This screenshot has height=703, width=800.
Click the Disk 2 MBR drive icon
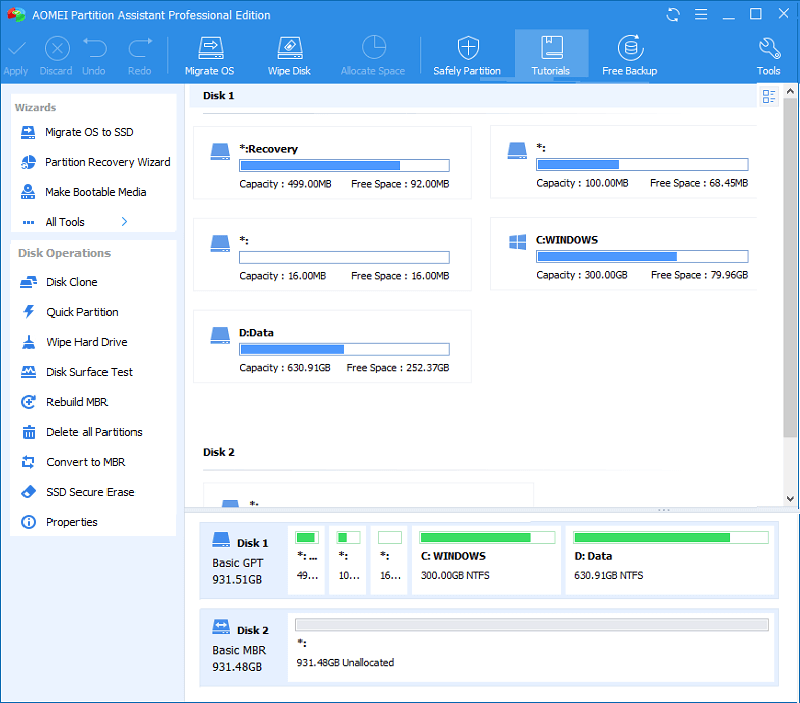coord(221,627)
